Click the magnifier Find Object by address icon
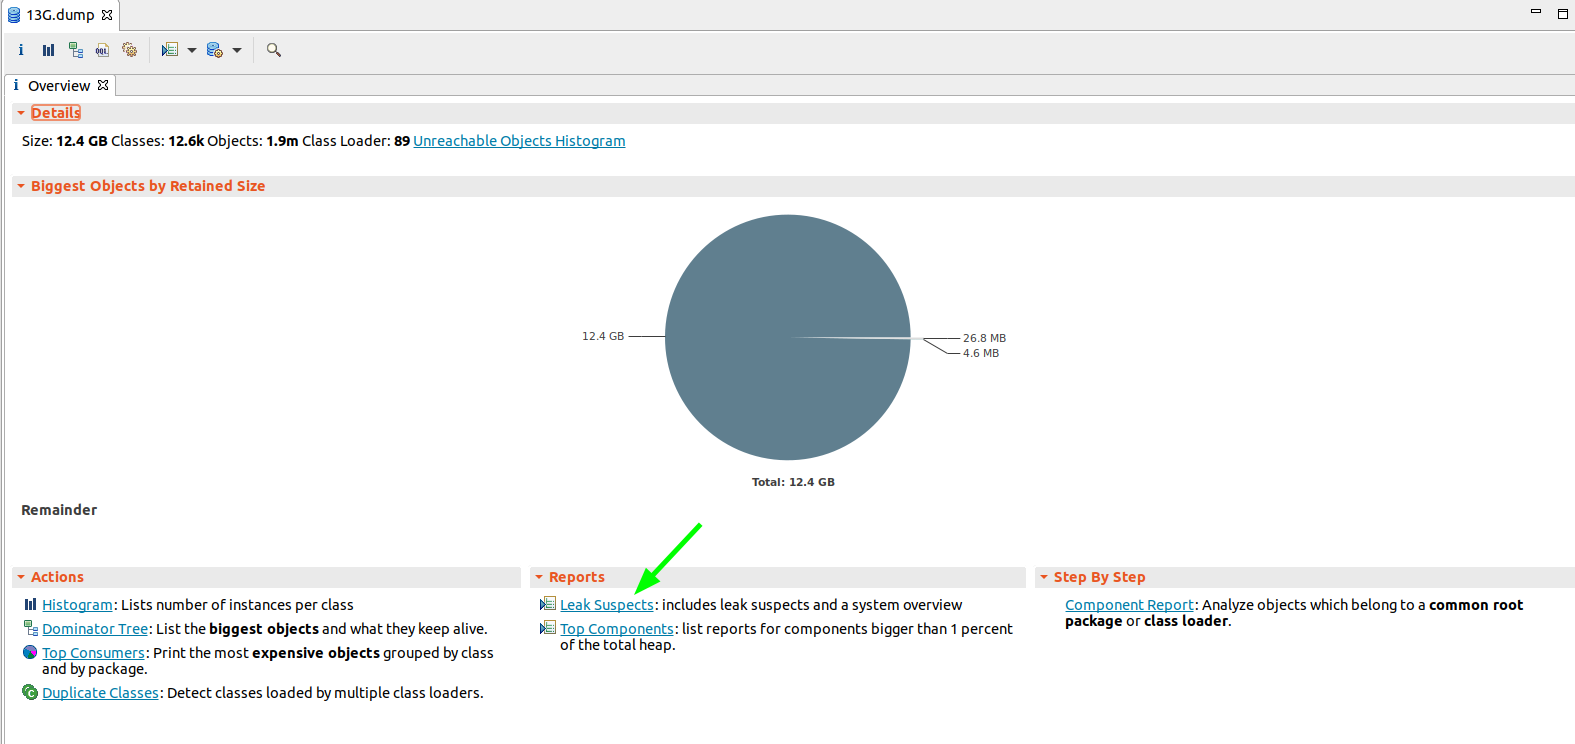The height and width of the screenshot is (744, 1575). point(274,50)
